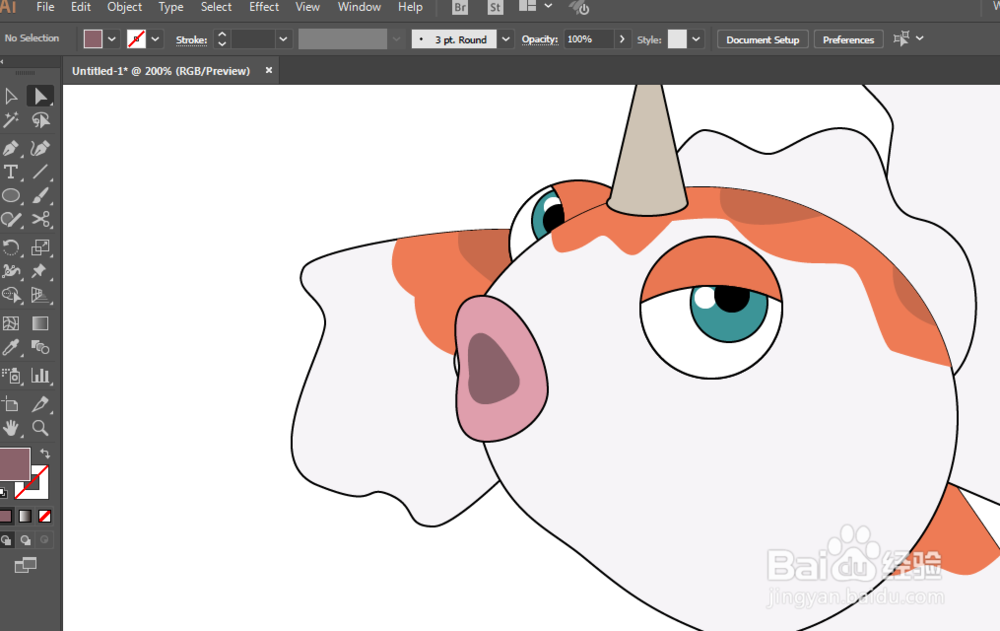Click the Preferences button
The width and height of the screenshot is (1000, 631).
848,40
